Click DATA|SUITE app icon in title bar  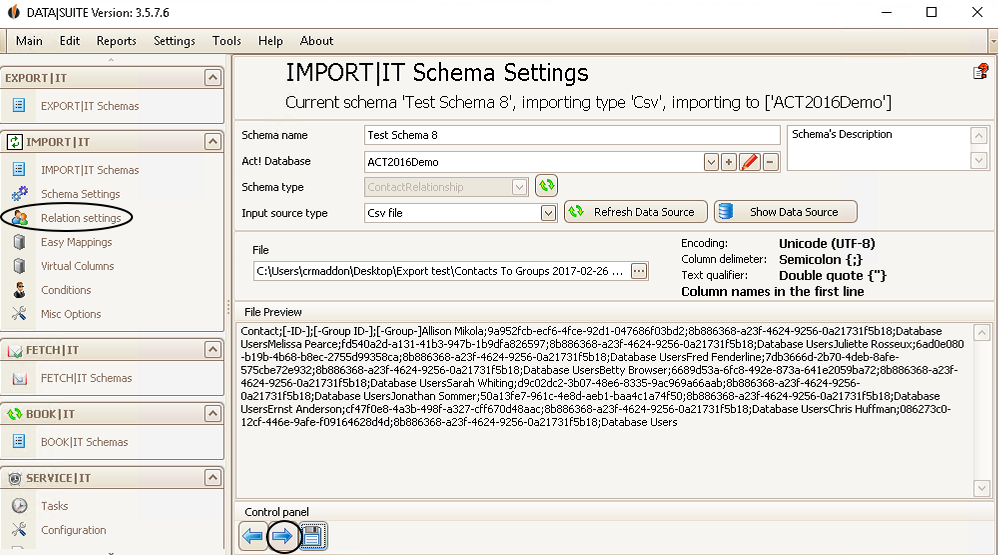(x=13, y=12)
